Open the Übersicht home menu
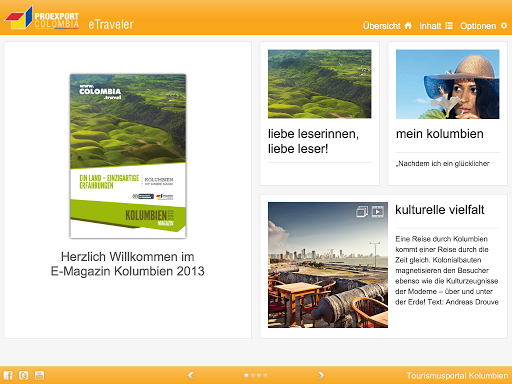Viewport: 512px width, 384px height. [x=387, y=26]
